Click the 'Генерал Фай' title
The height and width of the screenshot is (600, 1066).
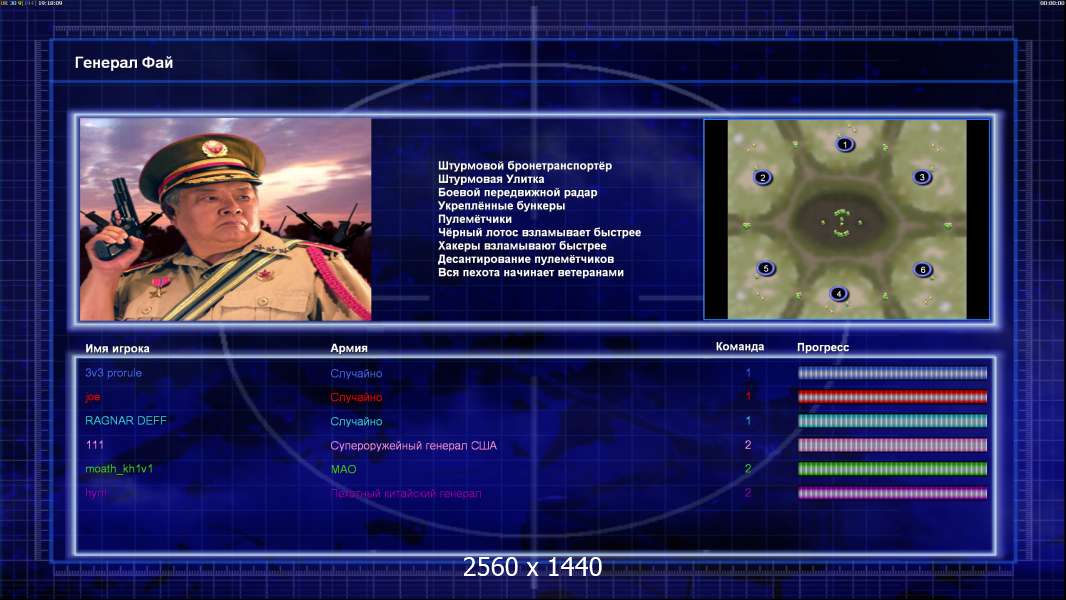[x=124, y=63]
